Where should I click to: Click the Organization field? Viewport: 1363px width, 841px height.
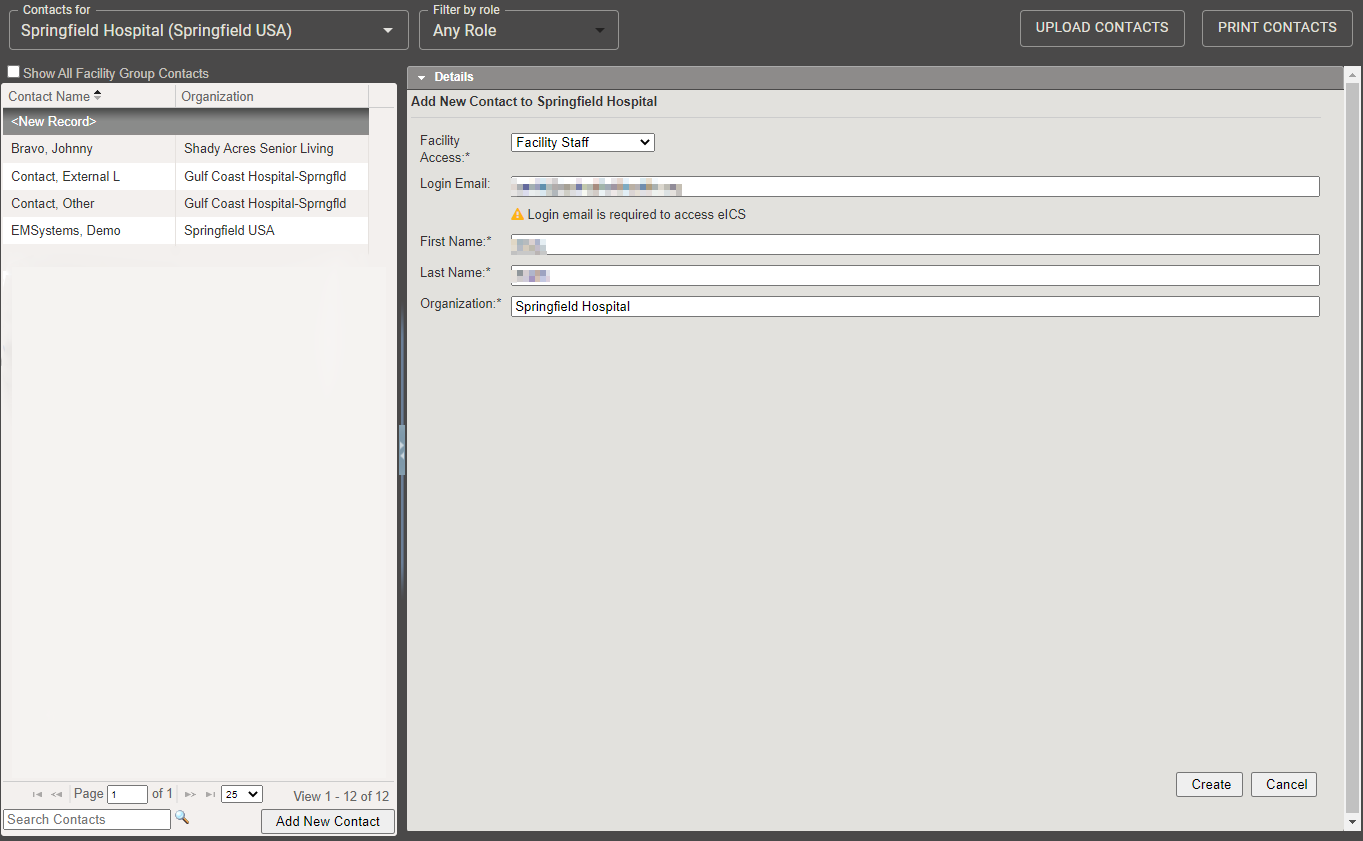tap(915, 306)
